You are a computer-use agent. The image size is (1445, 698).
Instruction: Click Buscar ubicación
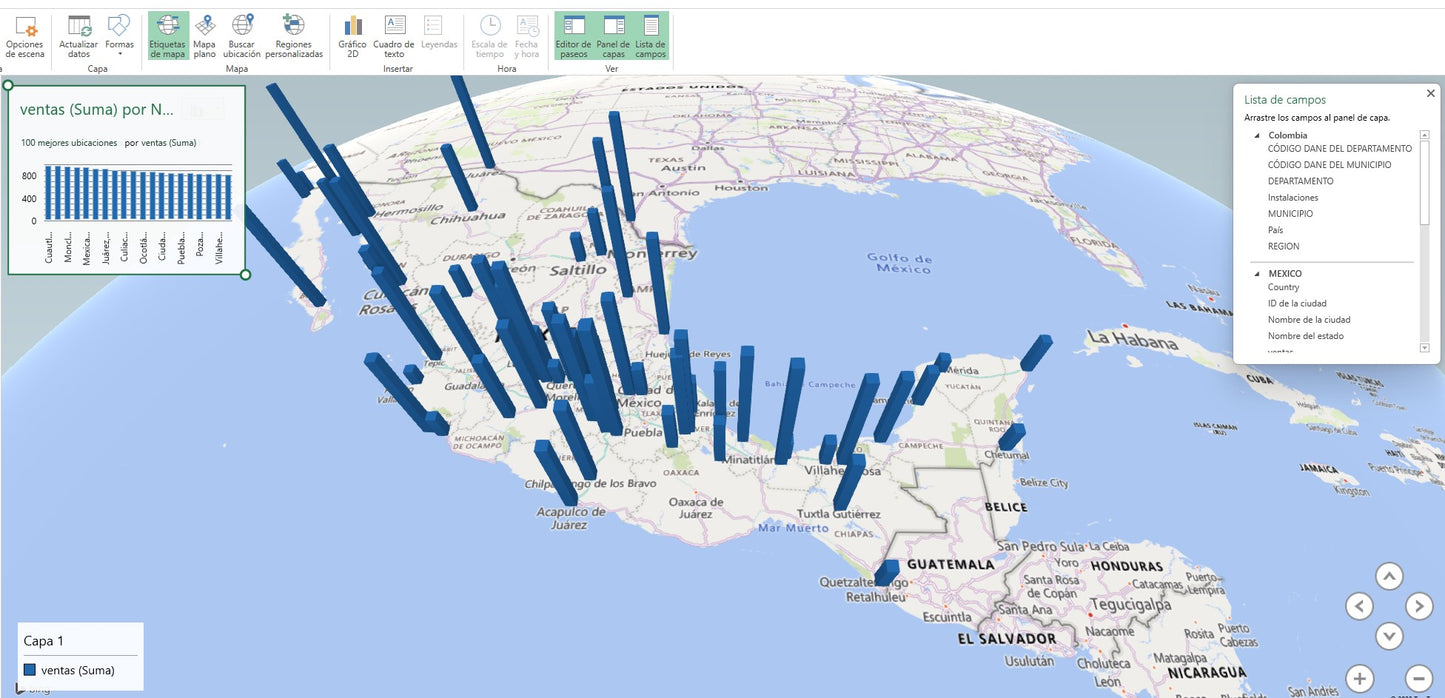pyautogui.click(x=242, y=37)
